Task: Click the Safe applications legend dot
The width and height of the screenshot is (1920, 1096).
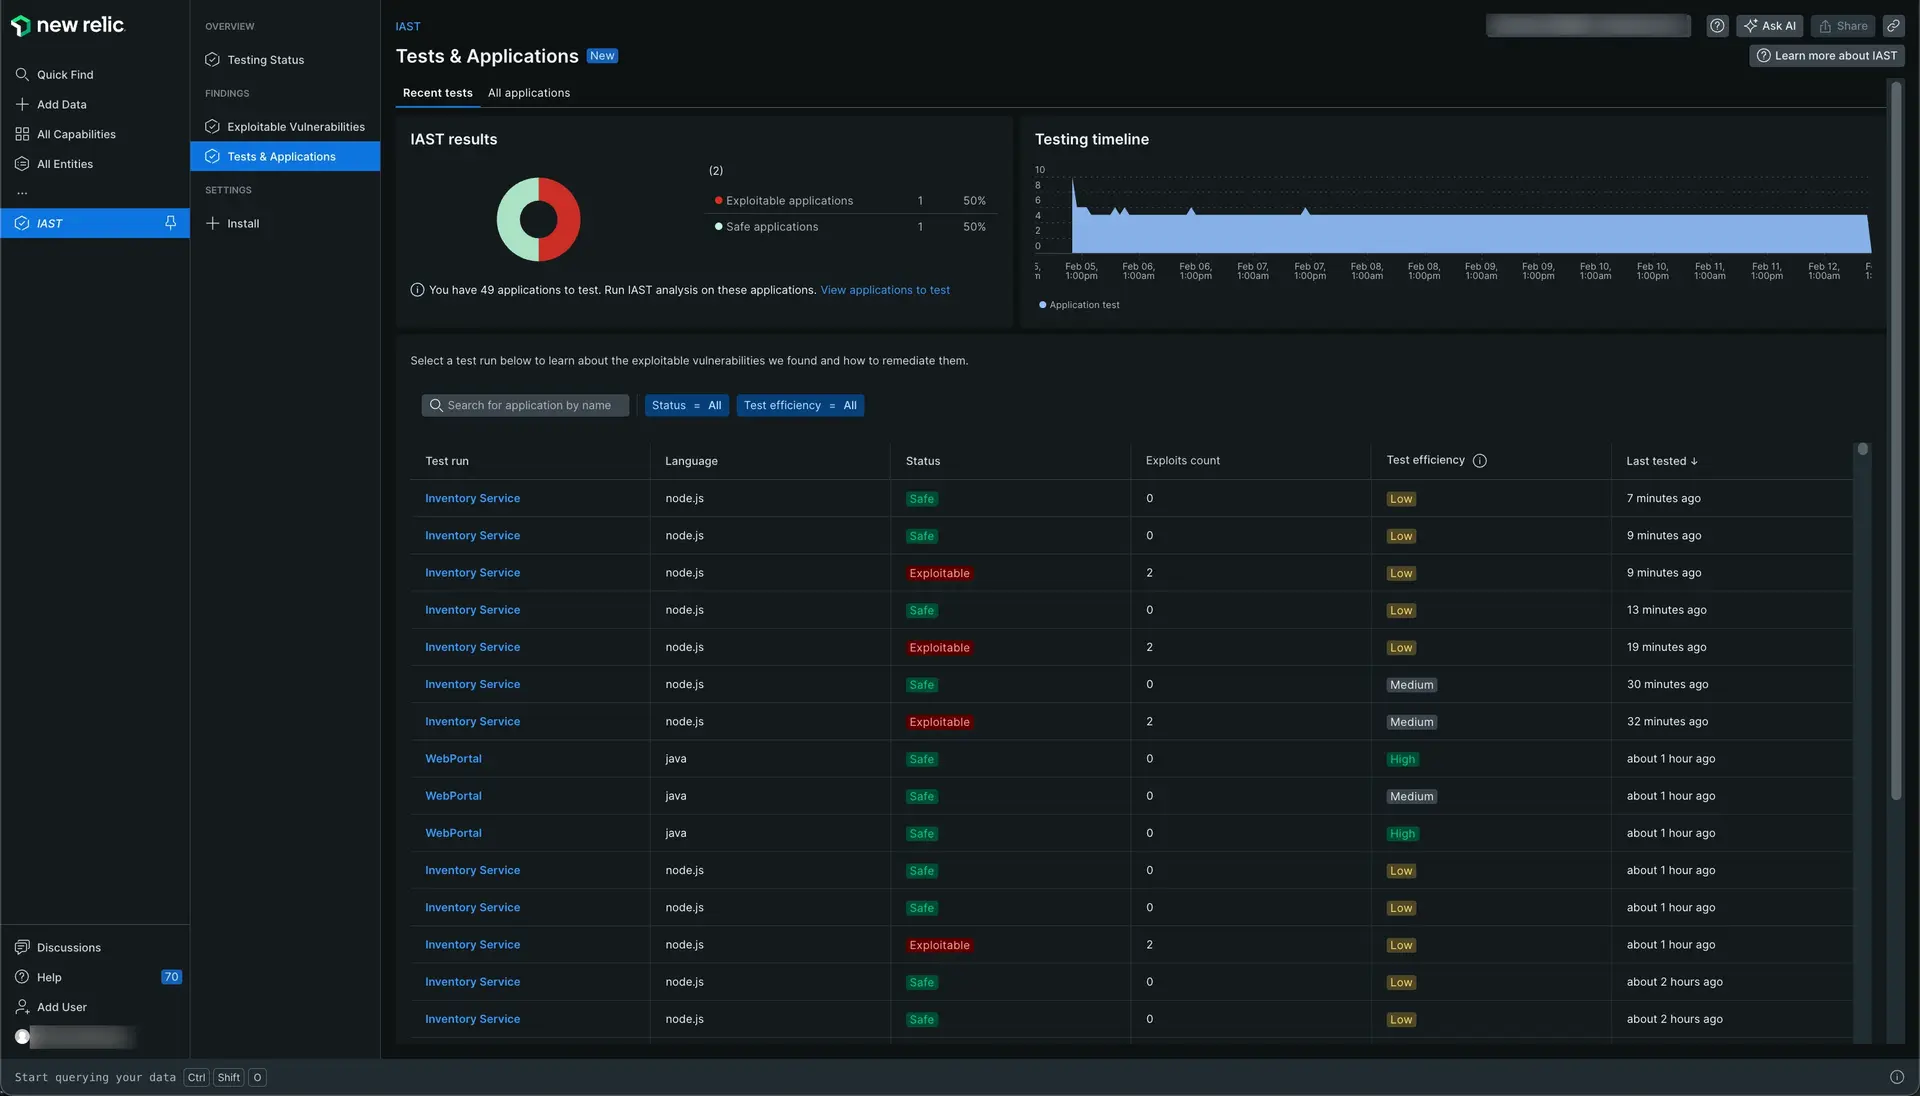Action: tap(718, 227)
